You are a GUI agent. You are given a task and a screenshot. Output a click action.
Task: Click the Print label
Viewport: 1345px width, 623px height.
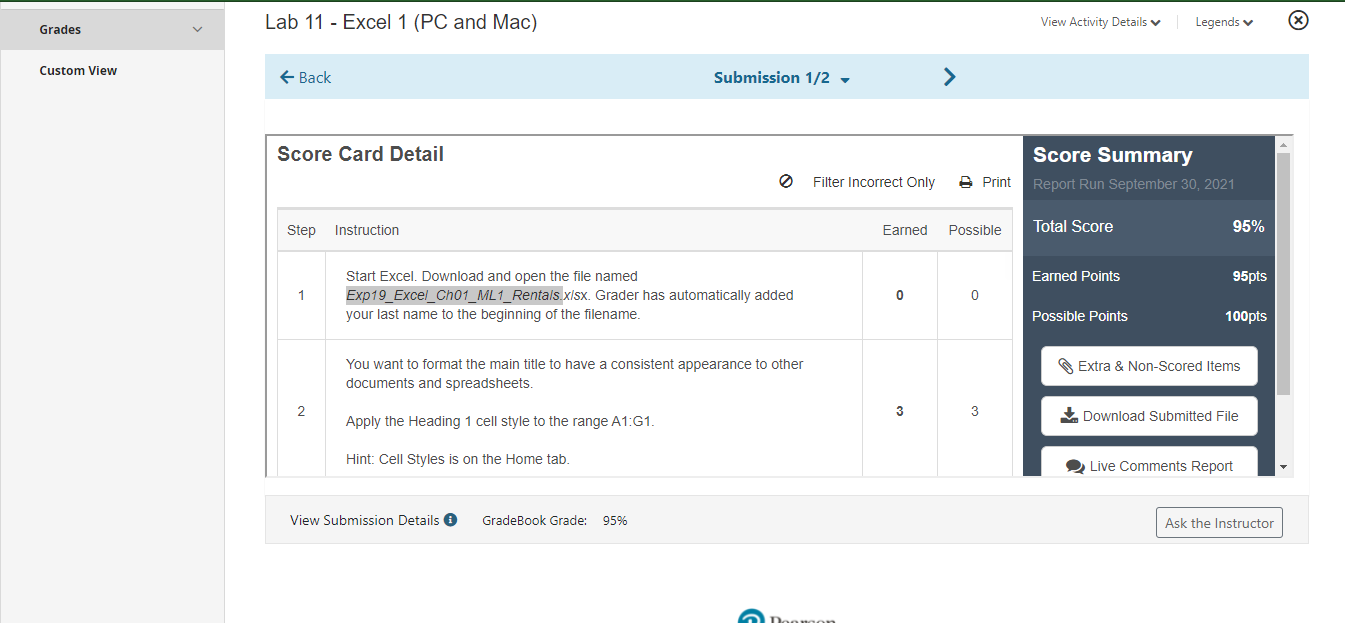997,182
